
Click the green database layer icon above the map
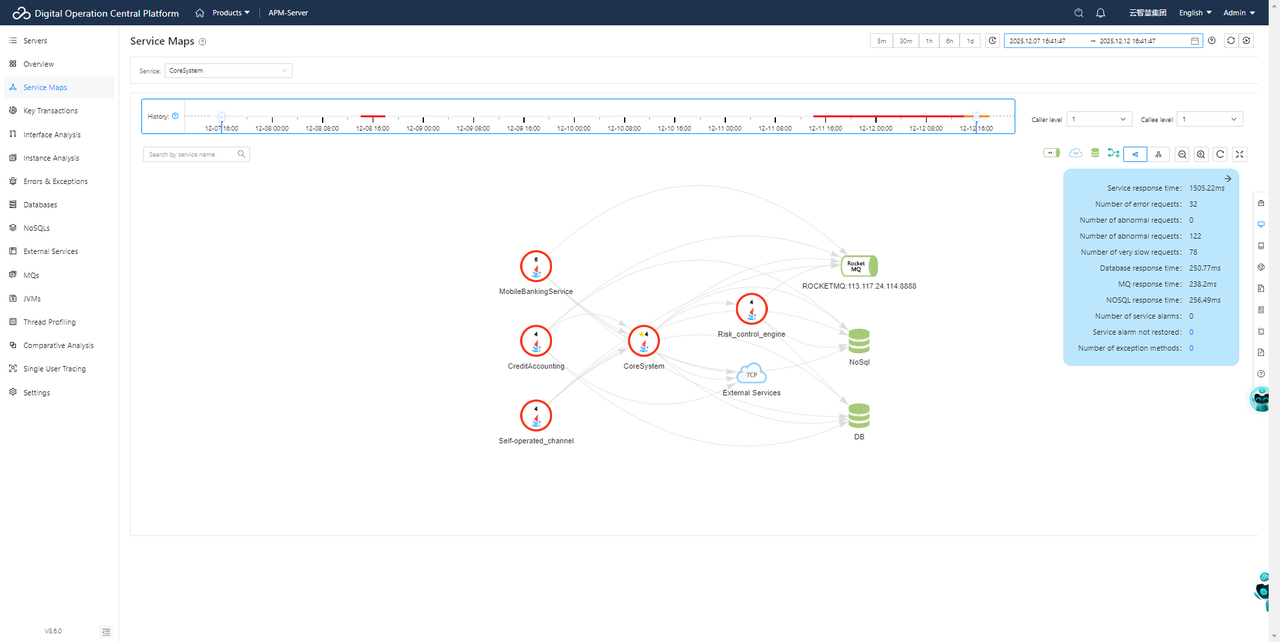[x=1094, y=153]
